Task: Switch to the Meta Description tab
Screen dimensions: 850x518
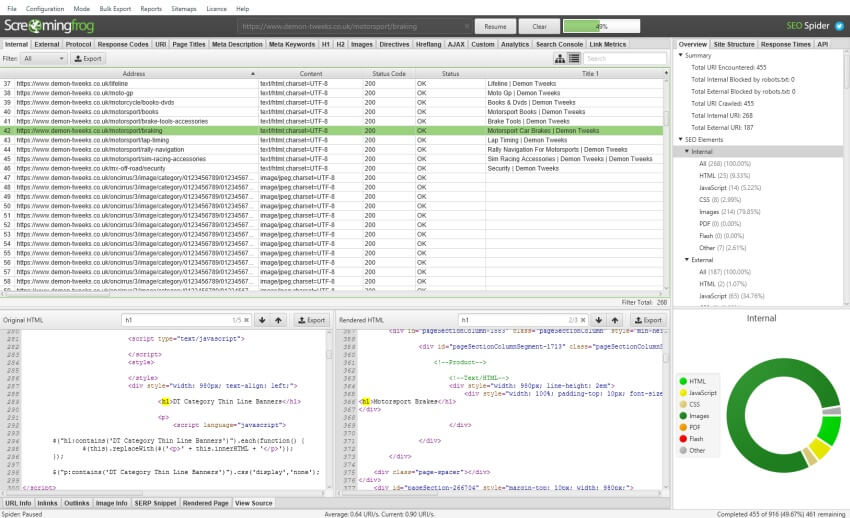Action: tap(237, 44)
